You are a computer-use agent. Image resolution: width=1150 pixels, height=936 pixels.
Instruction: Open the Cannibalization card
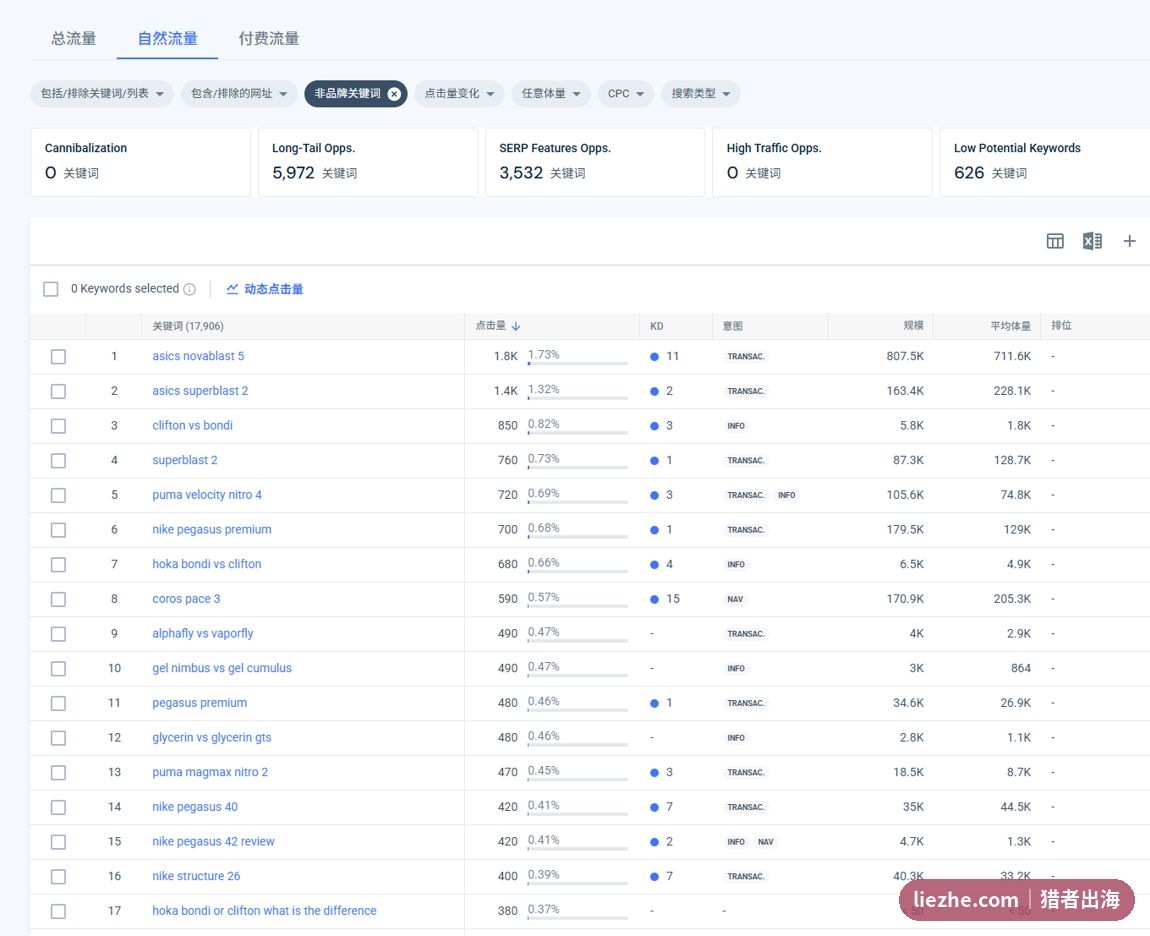click(x=141, y=162)
